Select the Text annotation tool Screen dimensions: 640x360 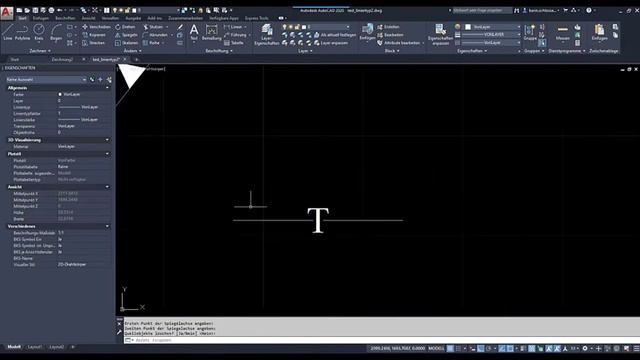point(194,32)
